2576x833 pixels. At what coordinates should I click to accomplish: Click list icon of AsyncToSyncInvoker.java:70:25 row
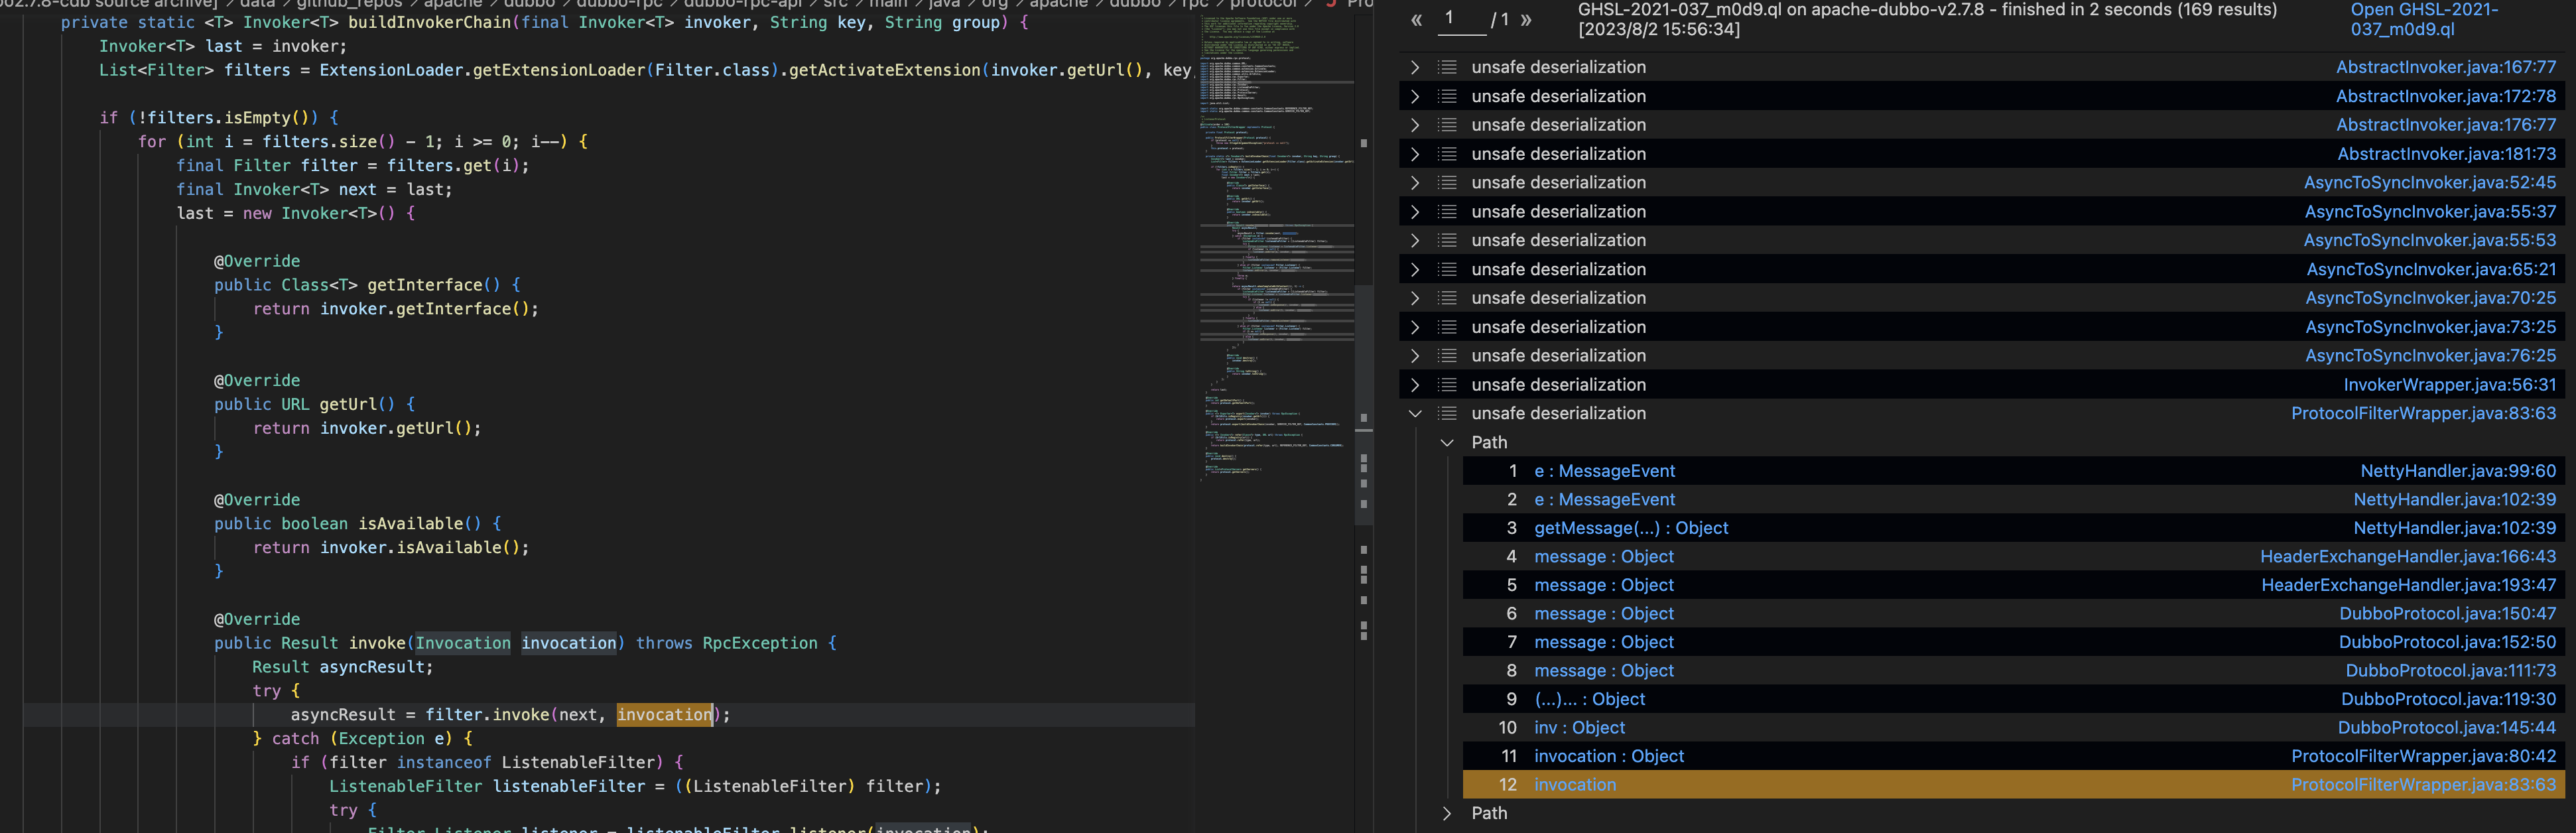coord(1447,298)
